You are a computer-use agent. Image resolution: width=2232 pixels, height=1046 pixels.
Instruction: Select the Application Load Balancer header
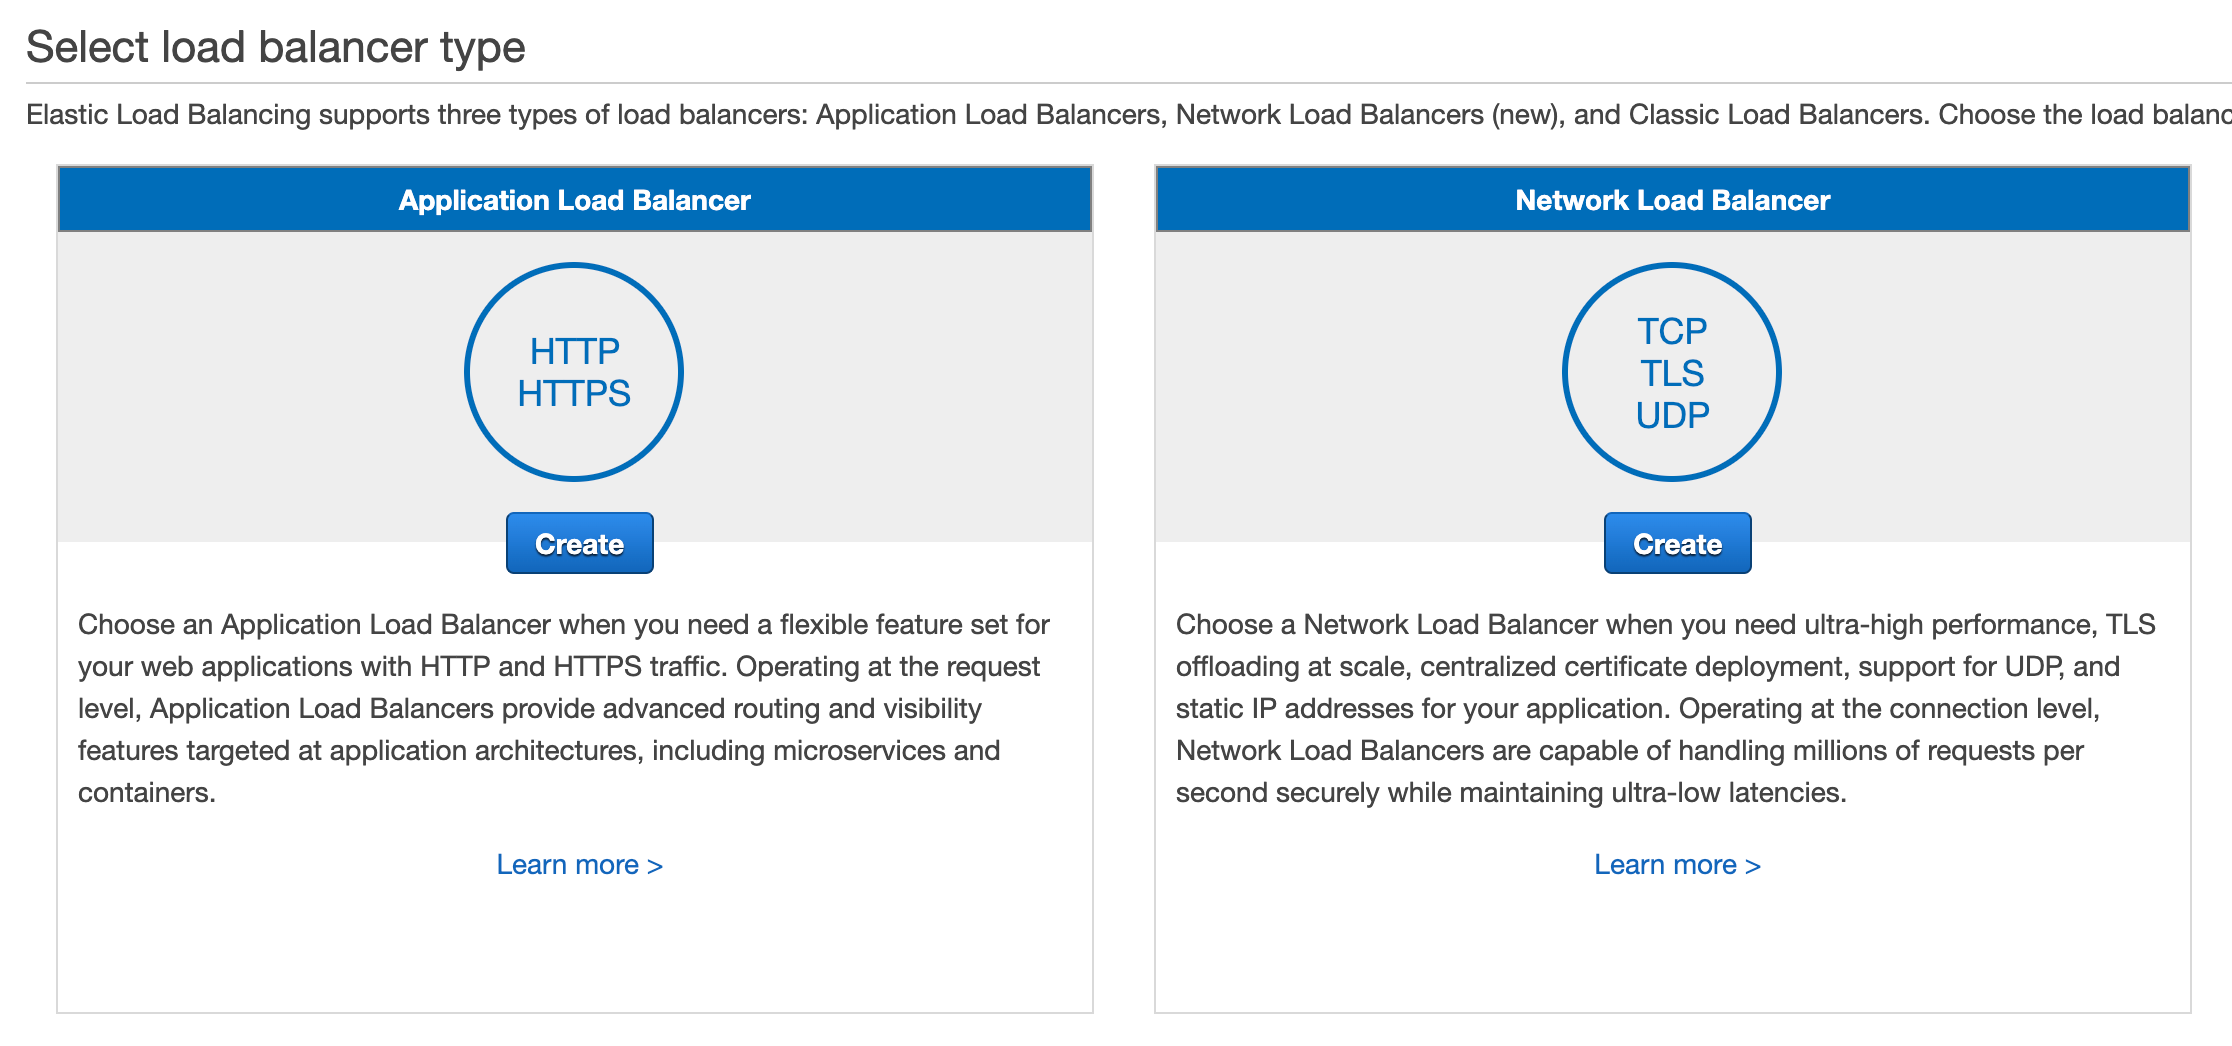575,200
